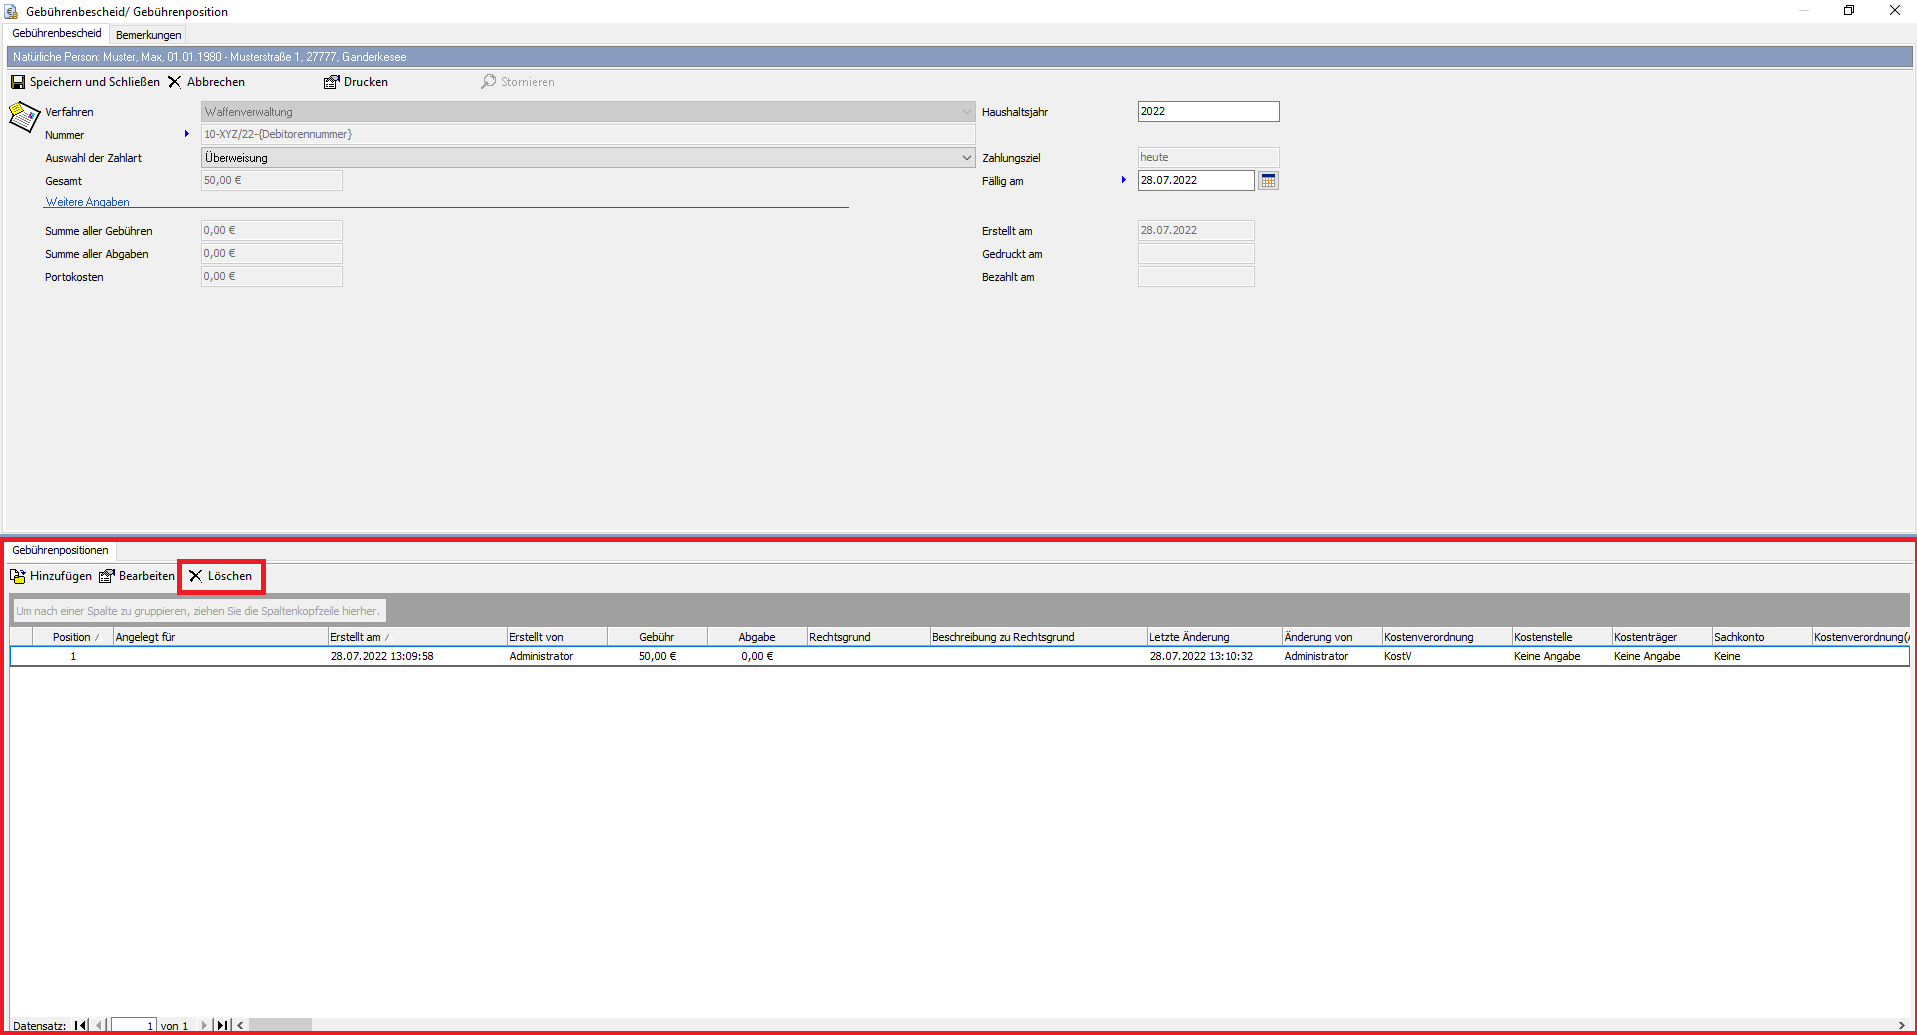Switch to the Bemerkungen tab
Viewport: 1917px width, 1035px height.
[x=148, y=35]
